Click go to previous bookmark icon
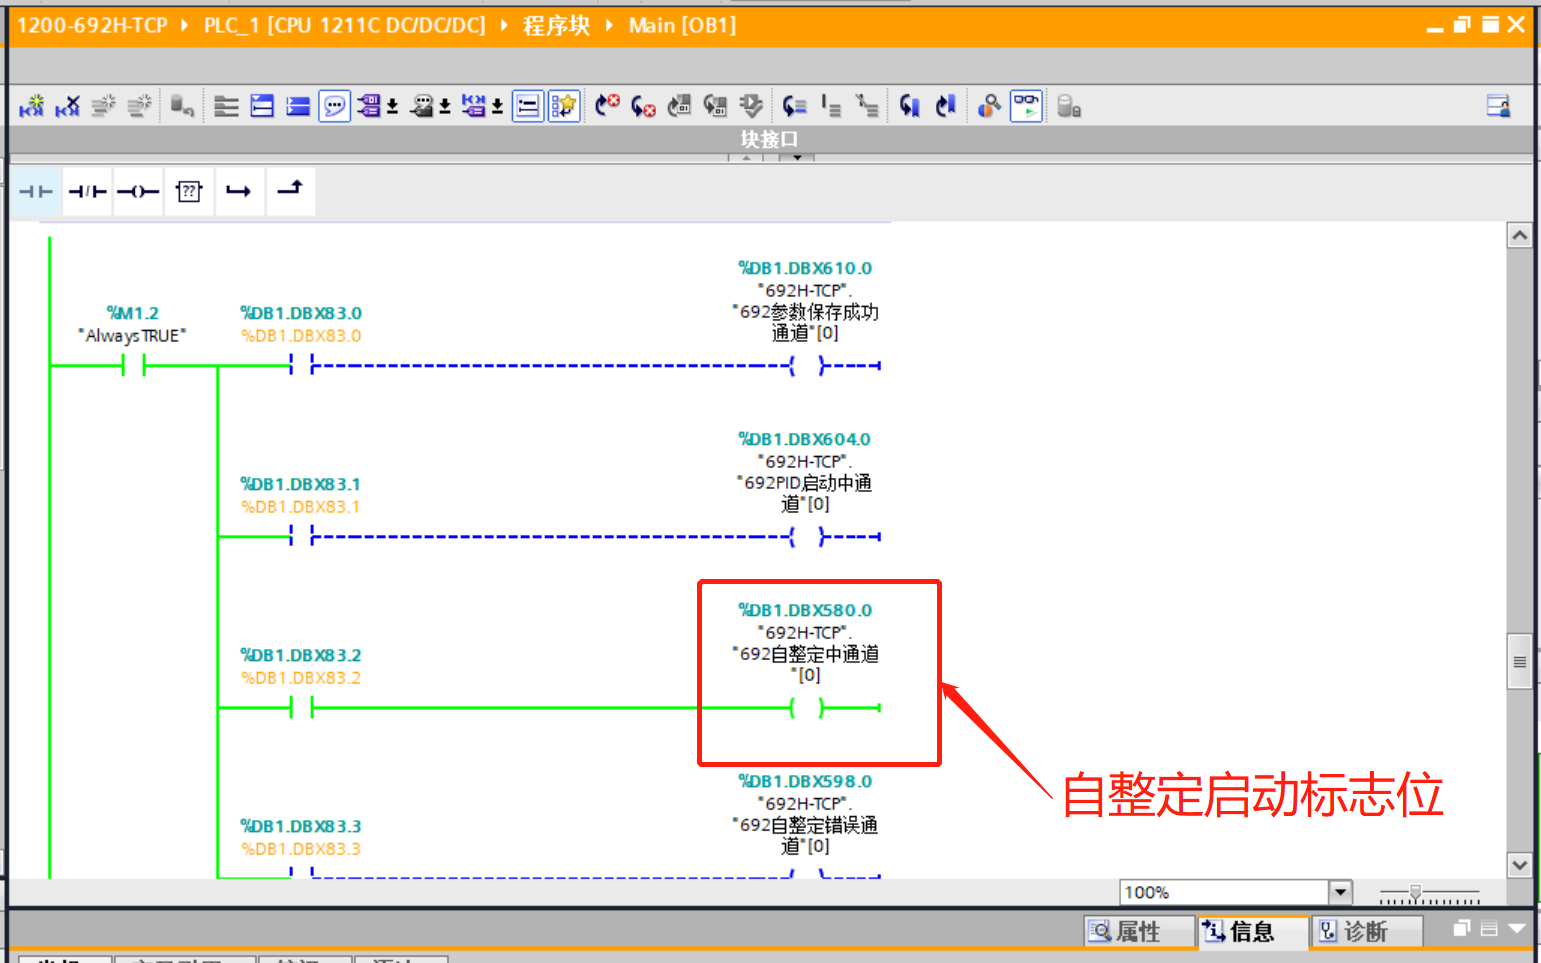Viewport: 1541px width, 963px height. click(x=795, y=106)
